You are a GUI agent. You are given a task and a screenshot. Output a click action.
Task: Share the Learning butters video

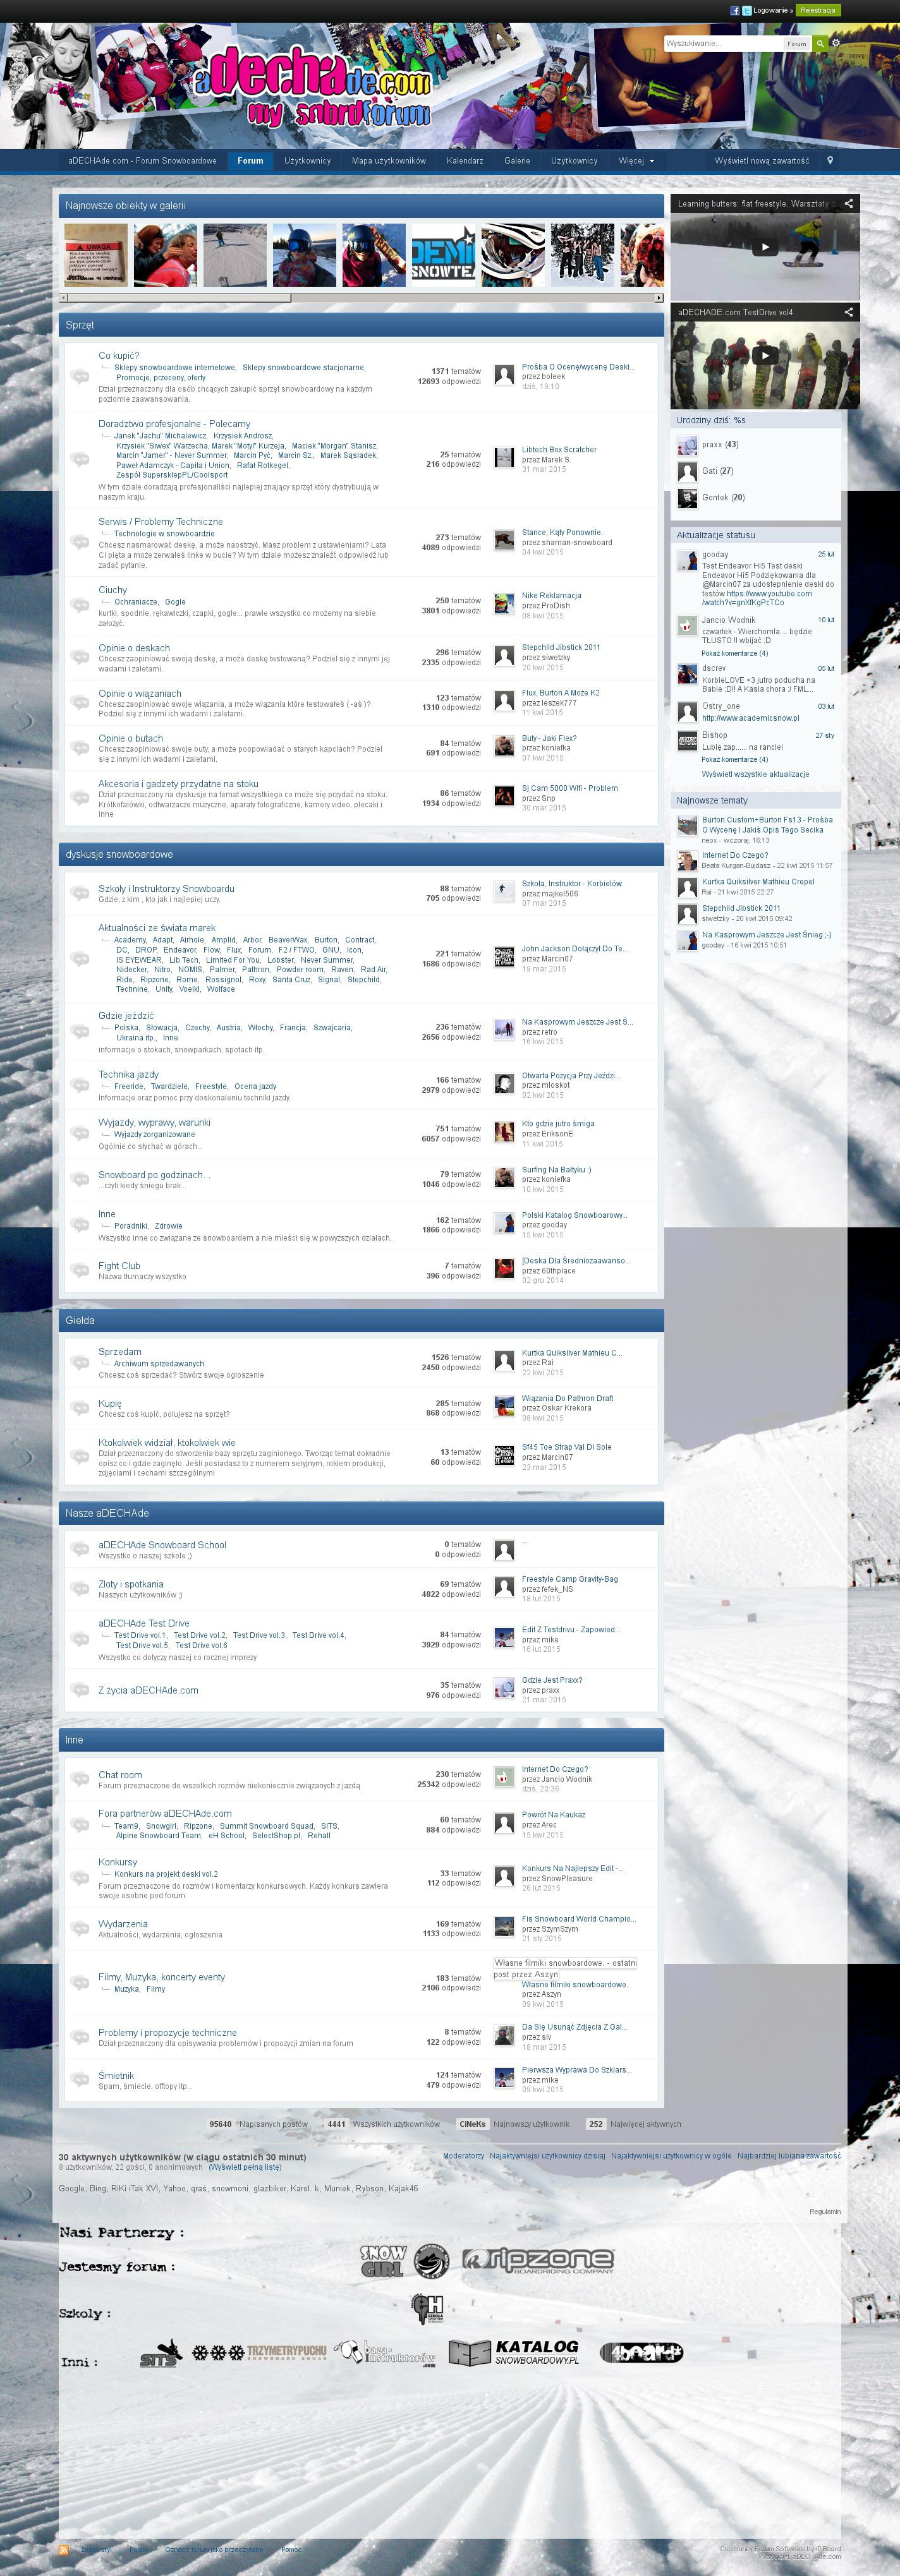point(848,203)
